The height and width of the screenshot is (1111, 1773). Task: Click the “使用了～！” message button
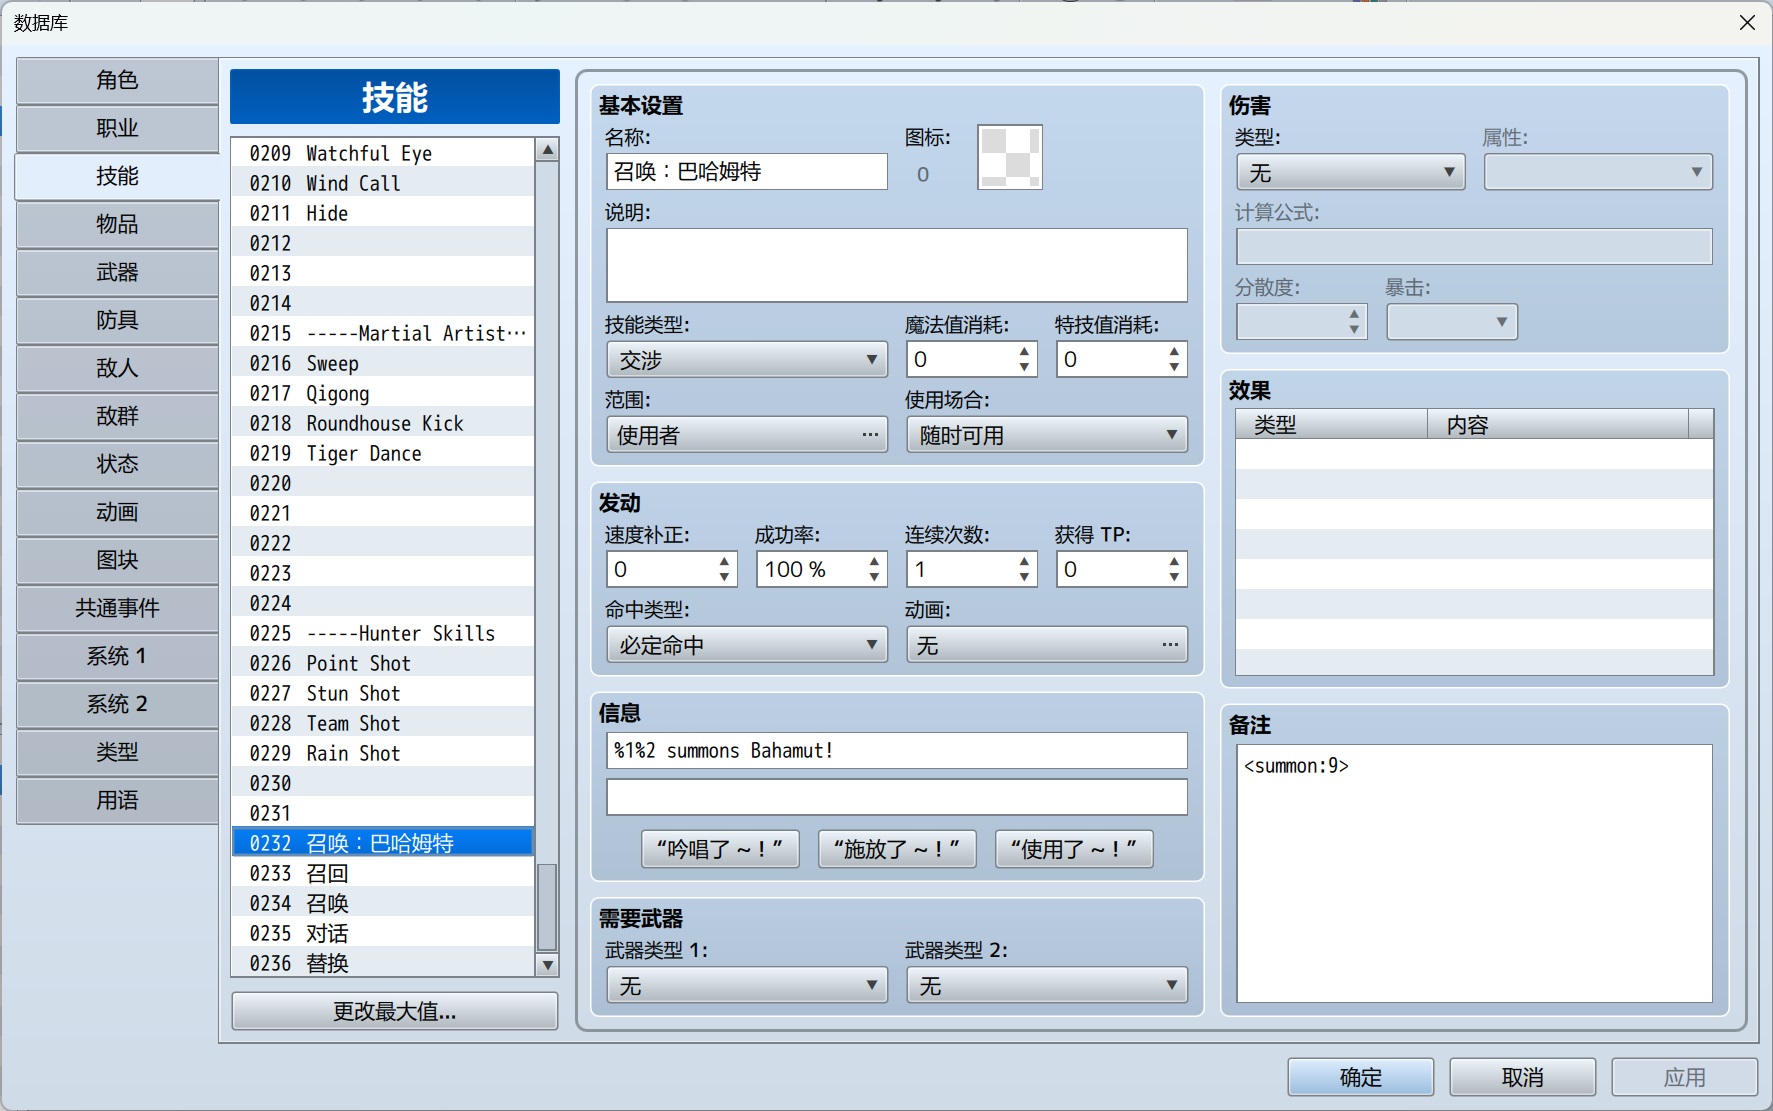coord(1074,849)
